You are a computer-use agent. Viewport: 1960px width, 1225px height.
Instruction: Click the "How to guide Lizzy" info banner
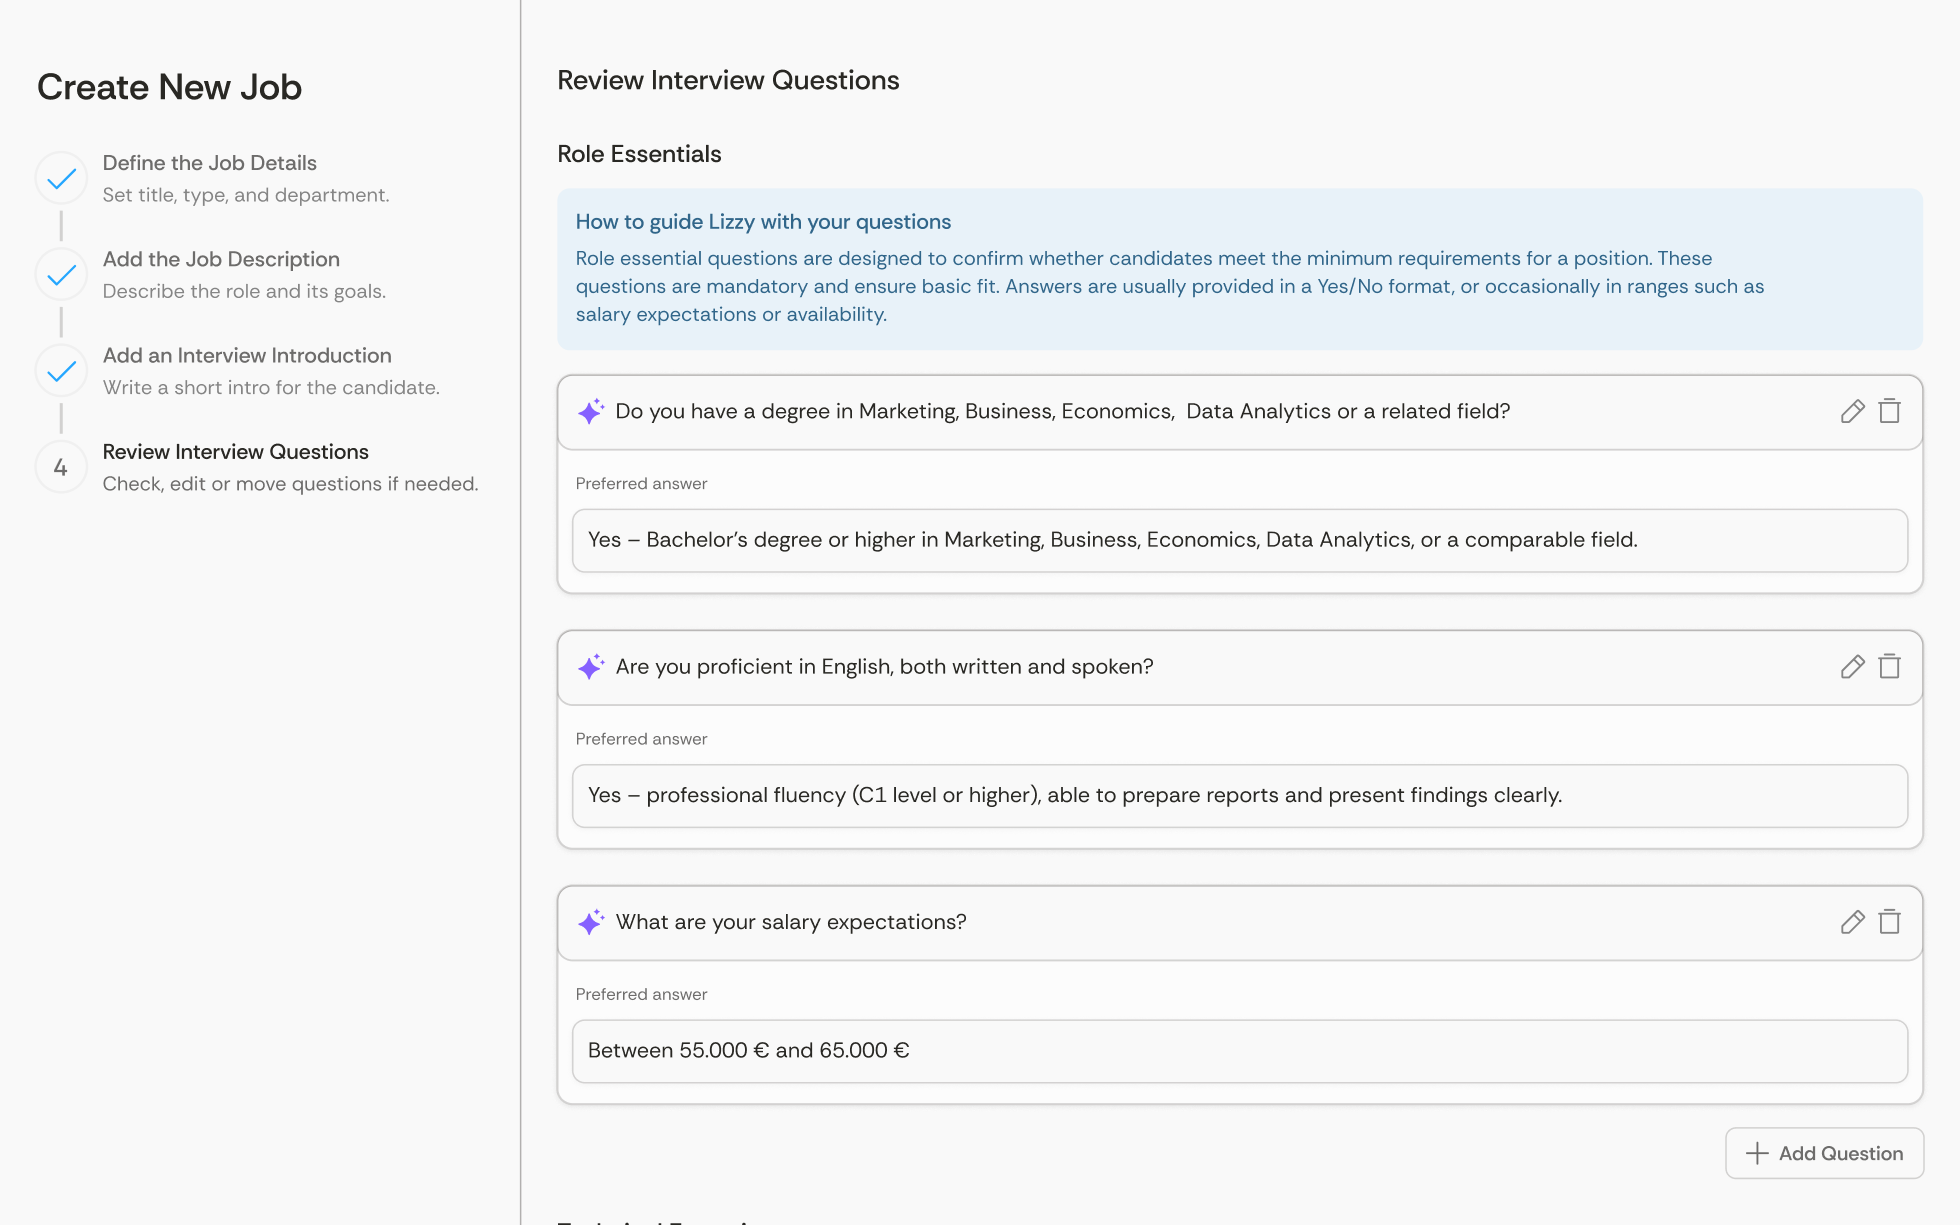[x=1240, y=268]
